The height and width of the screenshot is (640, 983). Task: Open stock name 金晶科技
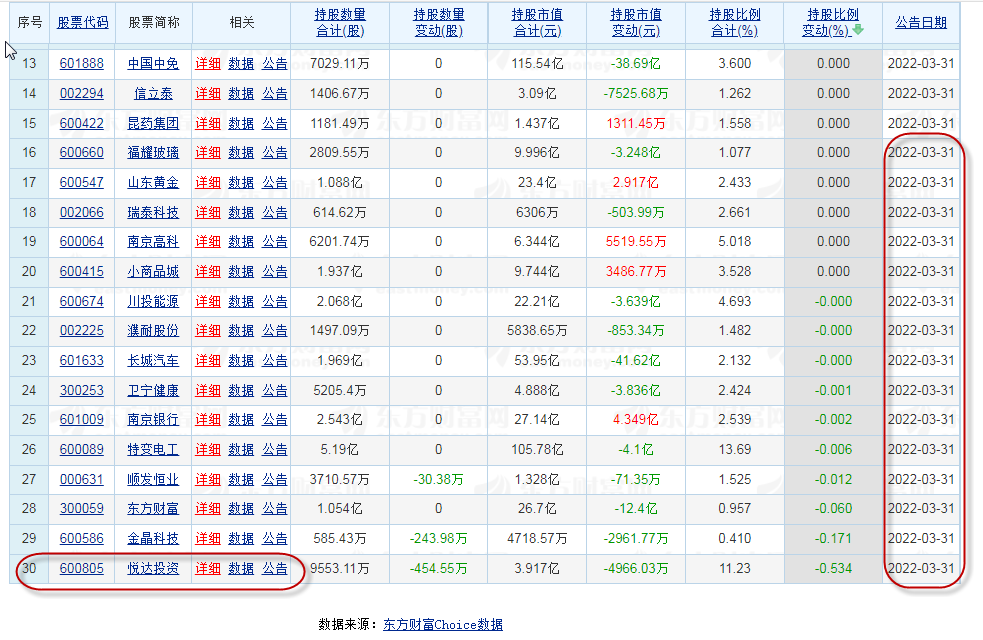tap(153, 539)
